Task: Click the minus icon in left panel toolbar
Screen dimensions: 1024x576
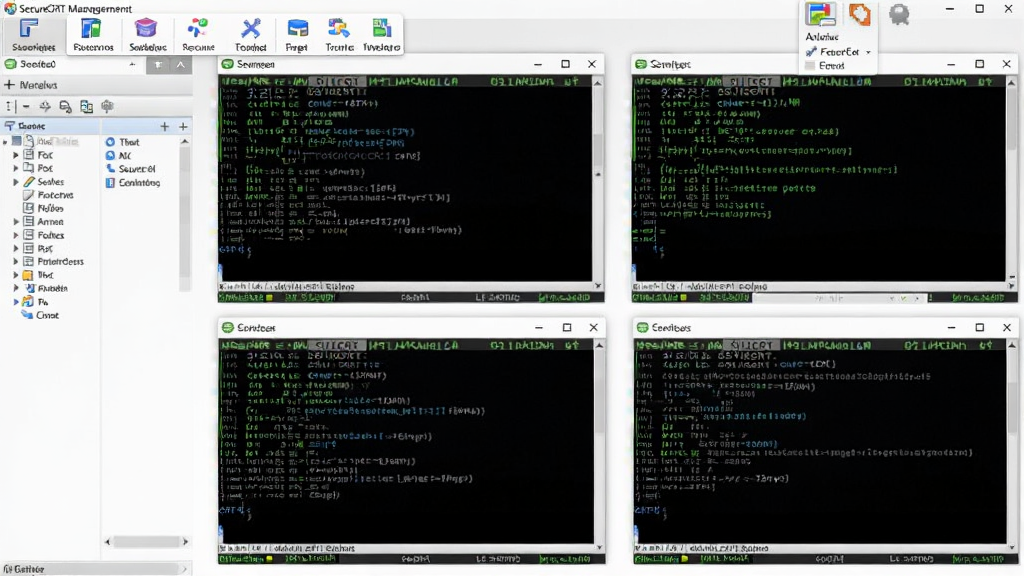Action: point(26,106)
